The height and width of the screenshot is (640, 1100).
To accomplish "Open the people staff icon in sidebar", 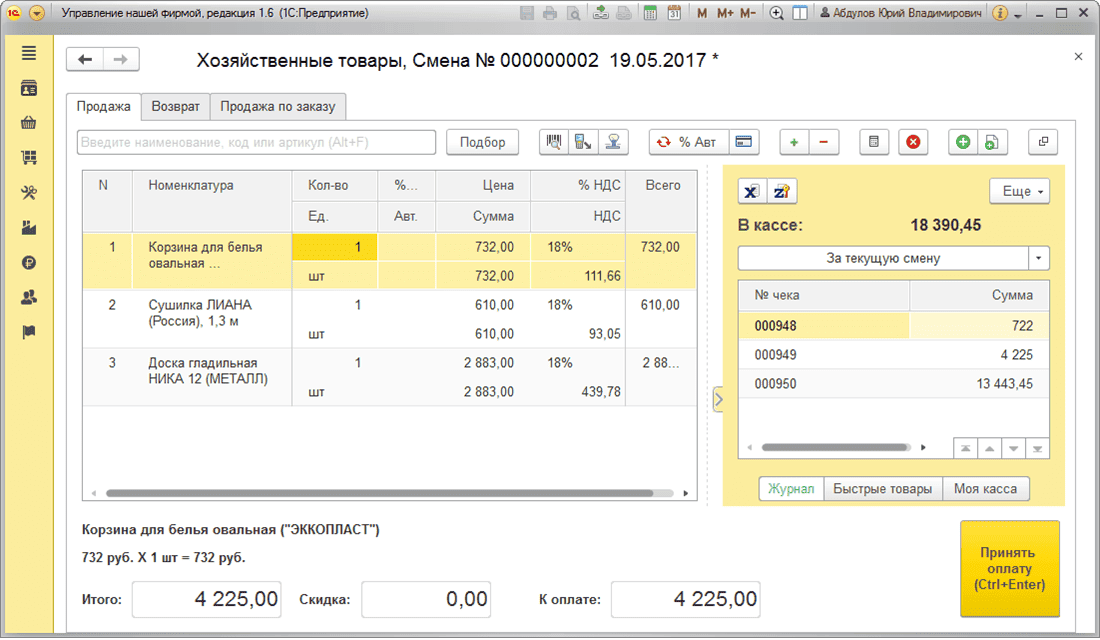I will click(x=29, y=298).
